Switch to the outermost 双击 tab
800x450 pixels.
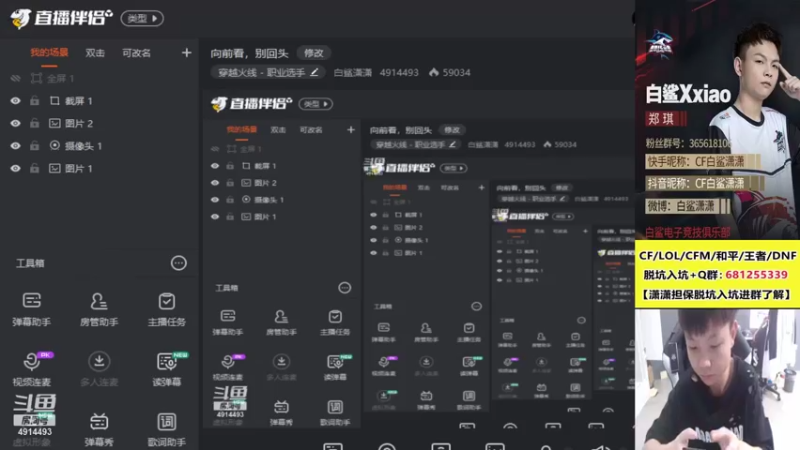pyautogui.click(x=95, y=53)
